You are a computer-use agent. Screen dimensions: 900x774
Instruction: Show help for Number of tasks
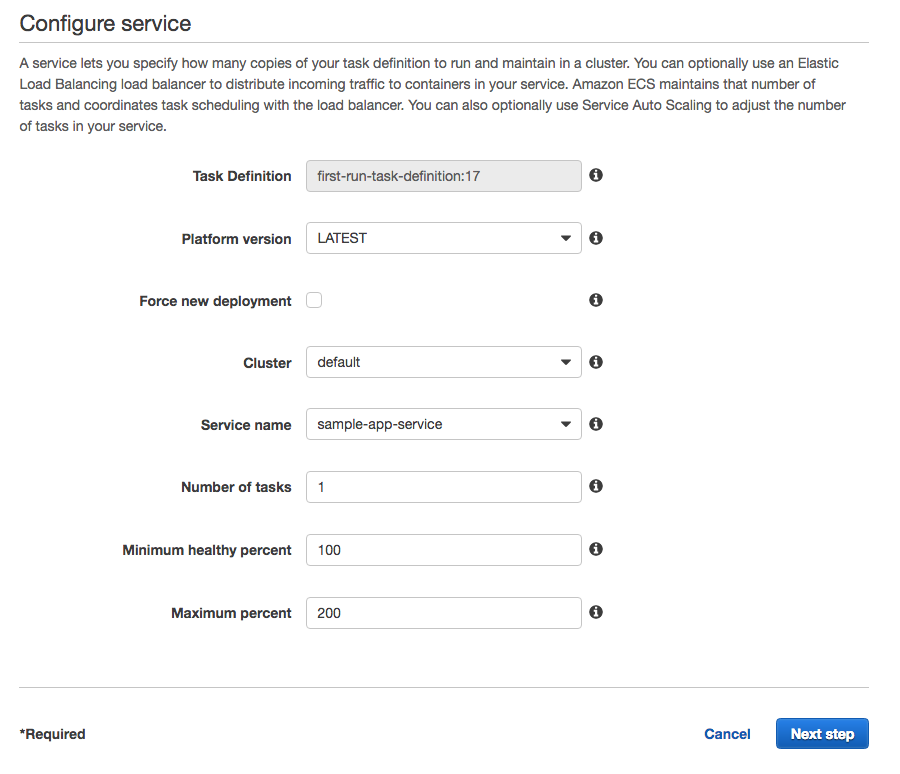(x=596, y=486)
